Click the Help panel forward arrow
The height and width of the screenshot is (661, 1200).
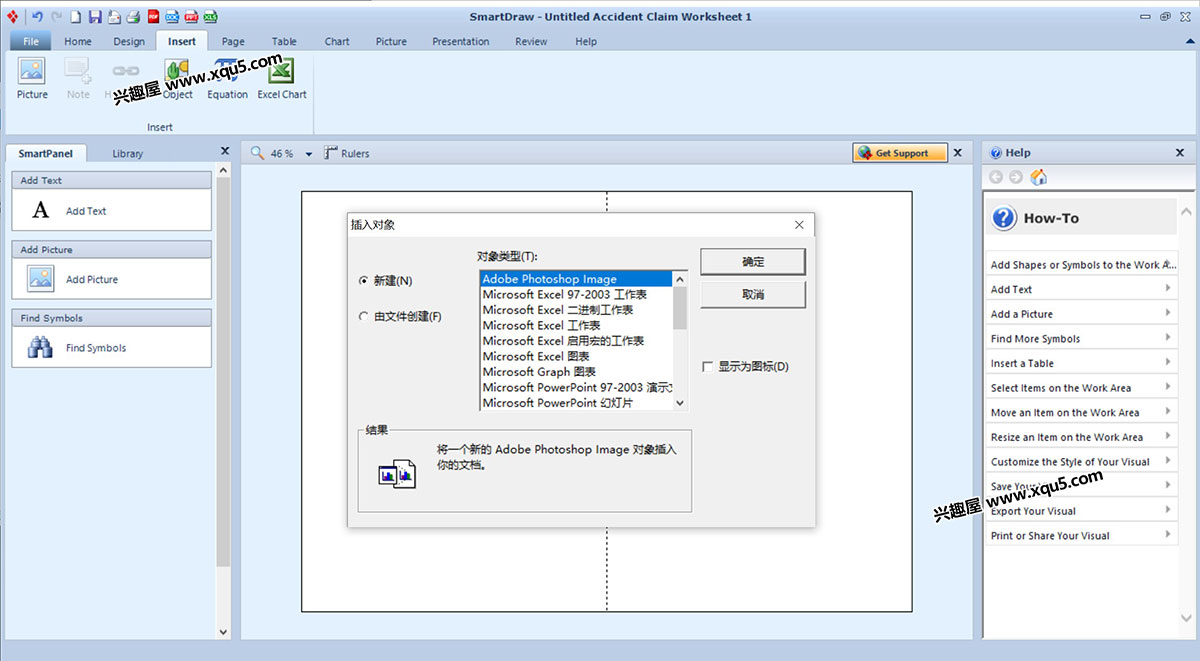click(x=1016, y=177)
